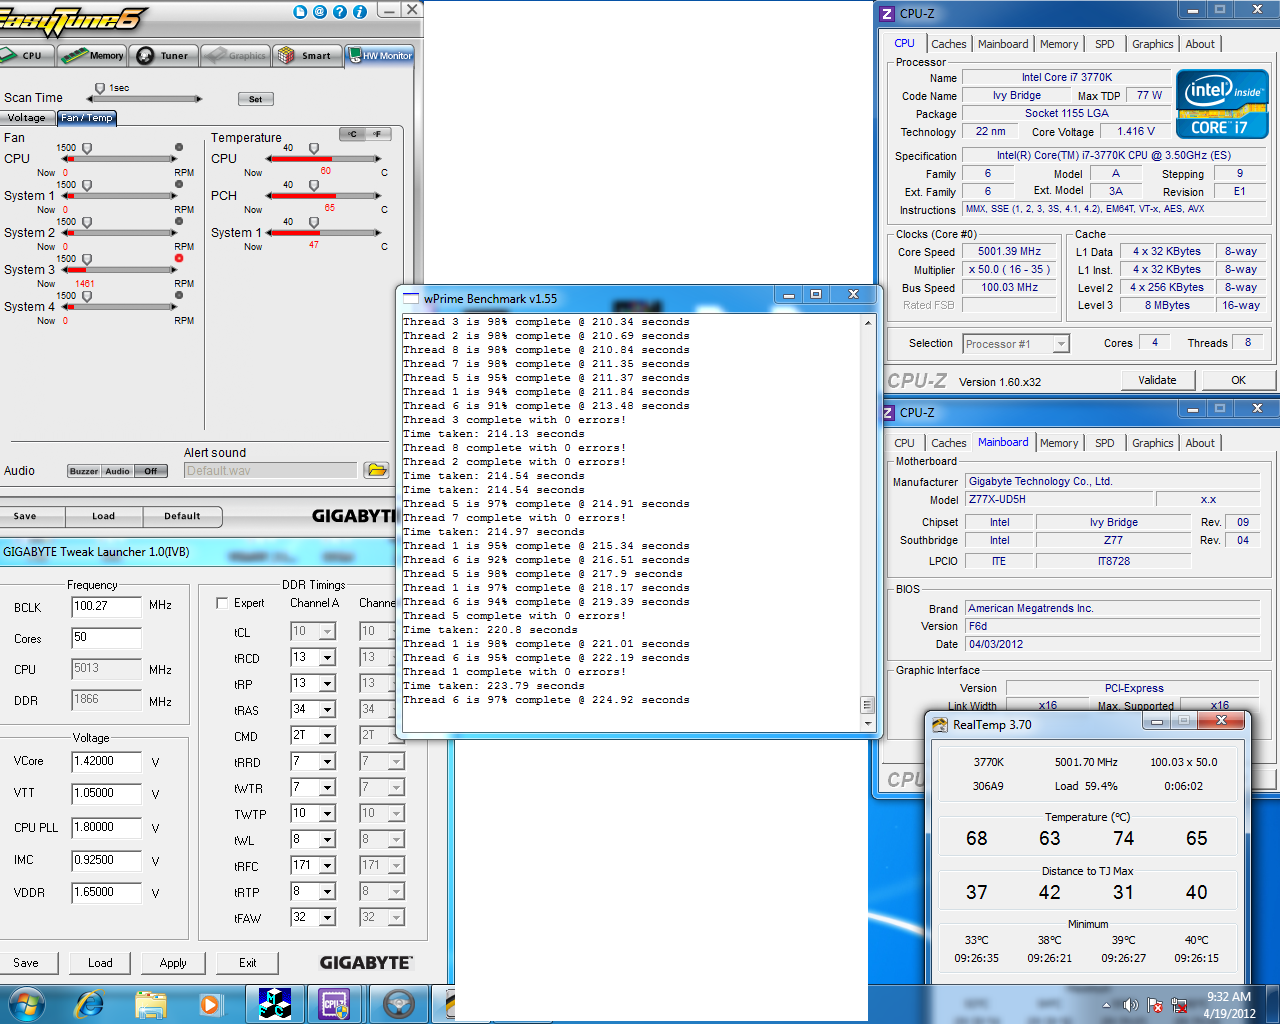Image resolution: width=1280 pixels, height=1024 pixels.
Task: Open the tRFC Channel A dropdown
Action: click(x=327, y=866)
